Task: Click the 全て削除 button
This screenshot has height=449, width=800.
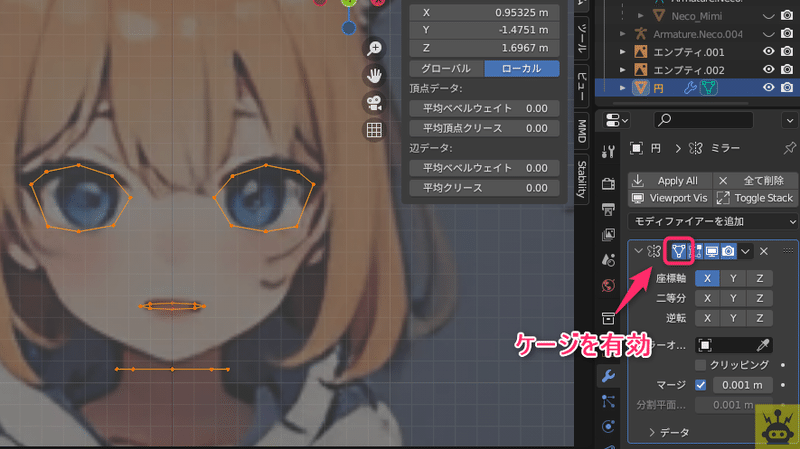Action: 755,181
